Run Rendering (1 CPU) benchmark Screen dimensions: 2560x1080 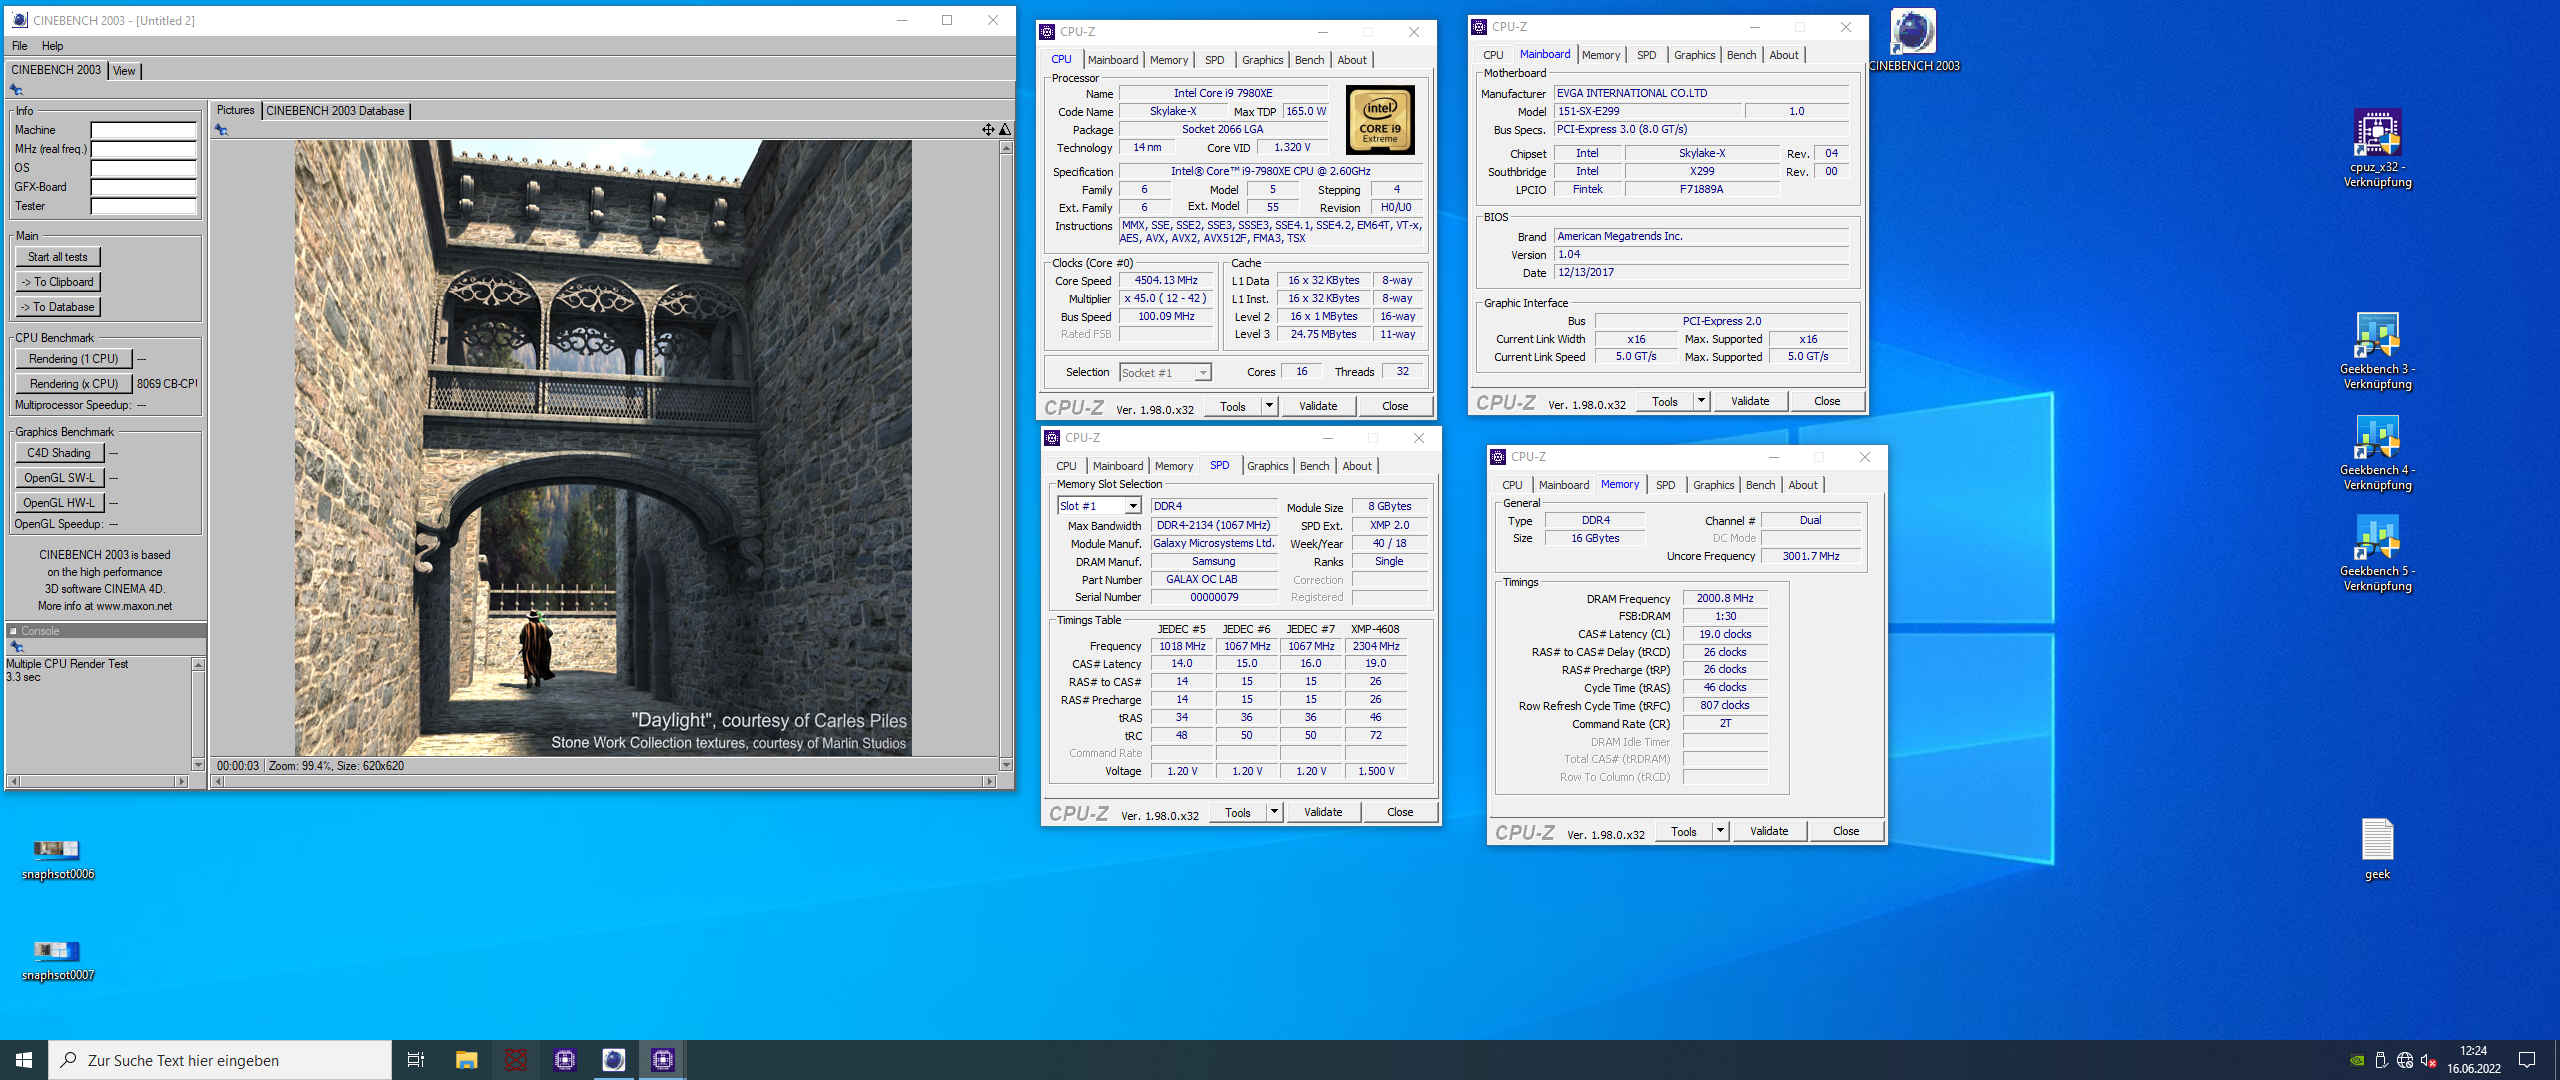73,359
